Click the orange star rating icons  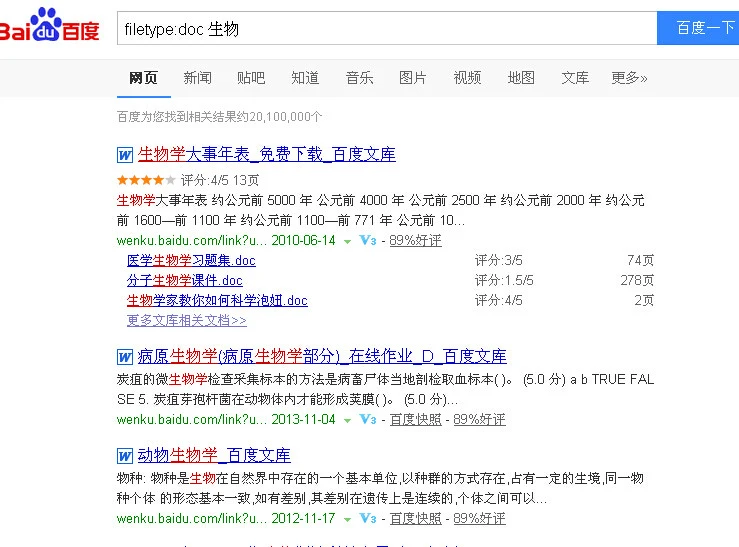[146, 181]
